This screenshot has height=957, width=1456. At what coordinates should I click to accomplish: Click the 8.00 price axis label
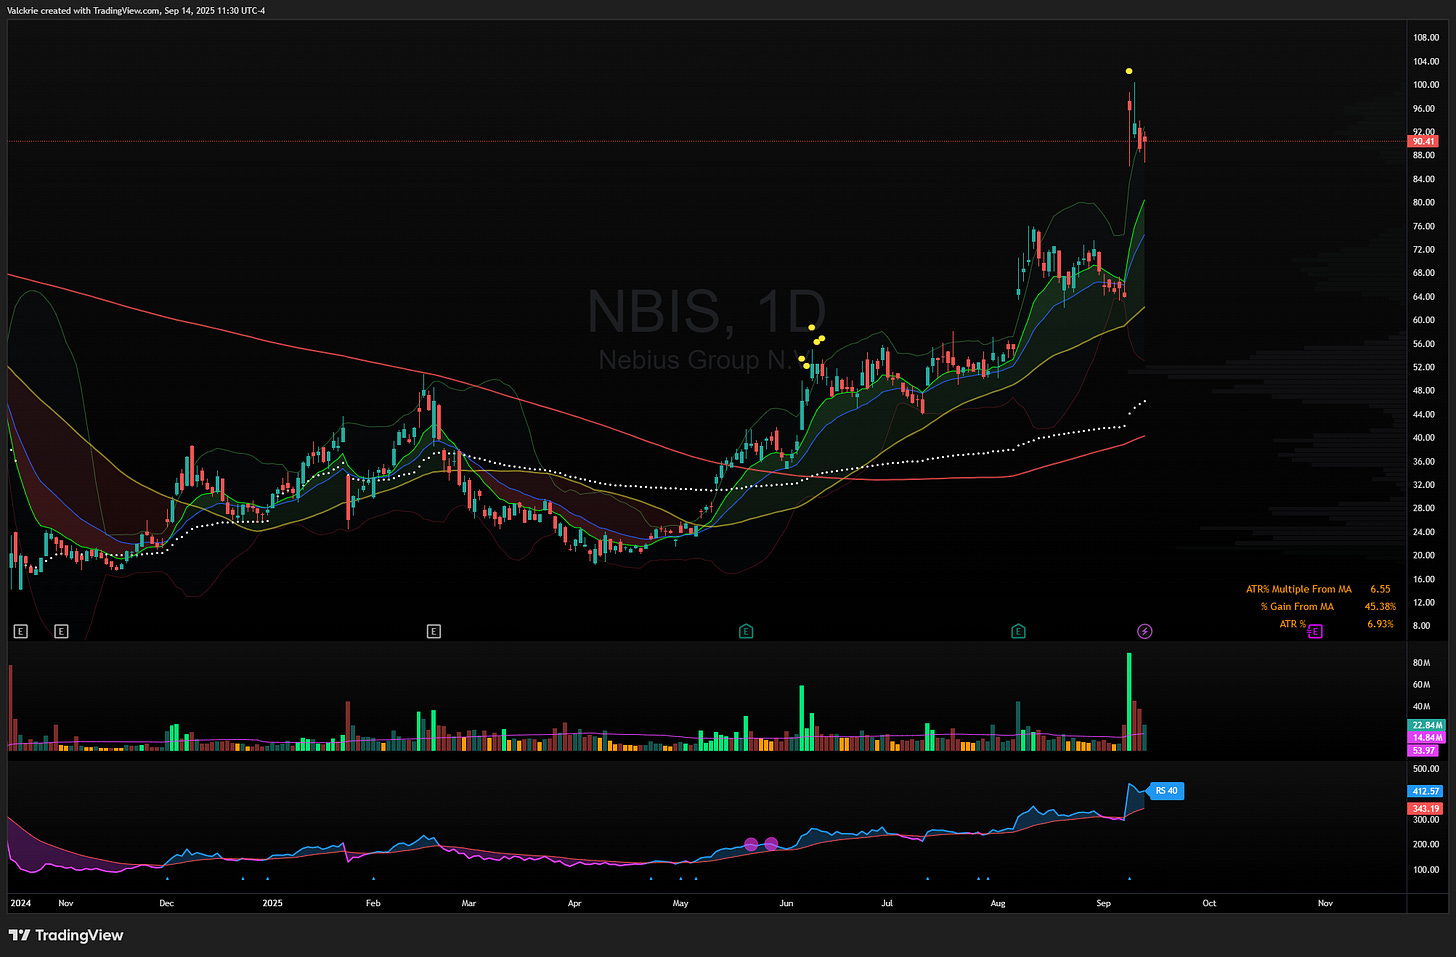click(x=1421, y=625)
